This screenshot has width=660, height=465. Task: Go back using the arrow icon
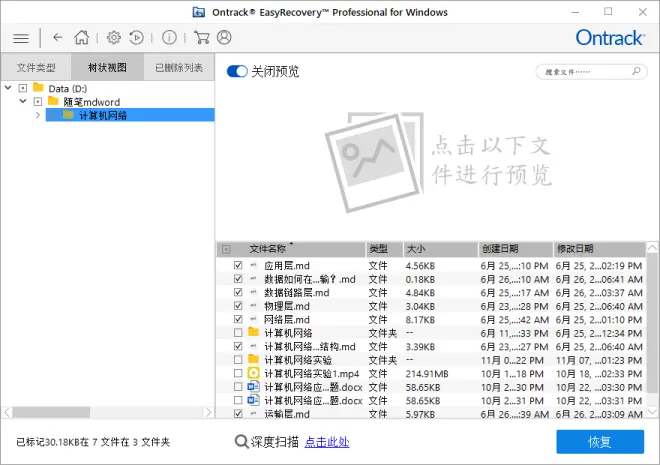58,38
